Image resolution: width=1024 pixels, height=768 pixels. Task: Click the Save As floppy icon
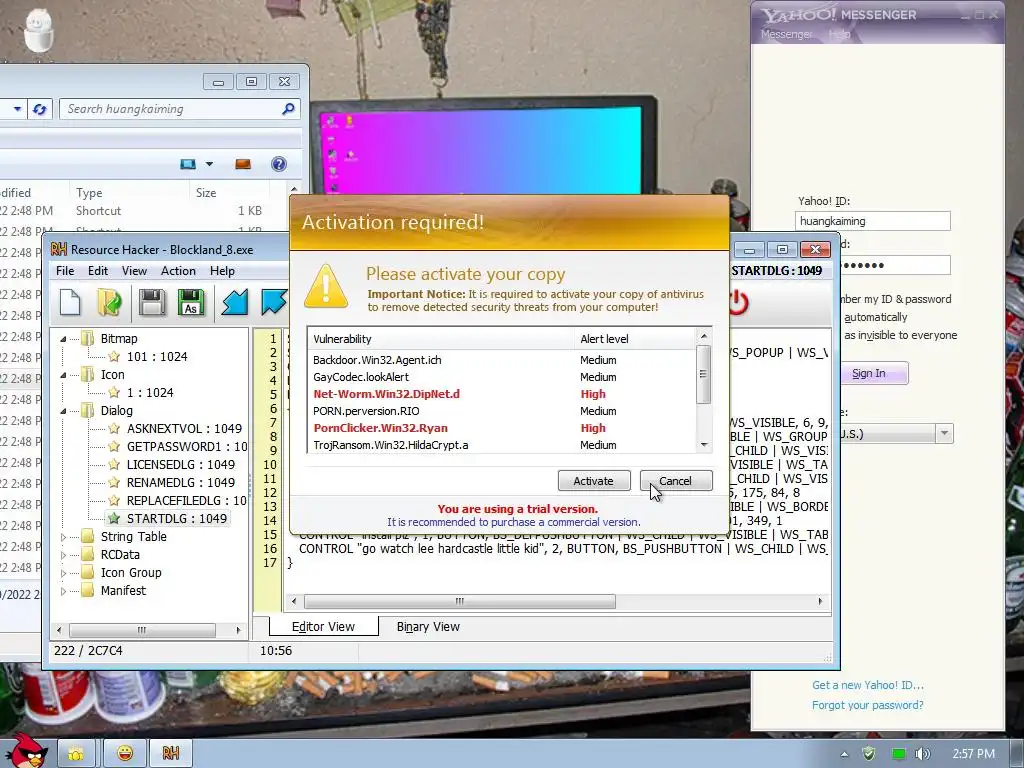click(191, 302)
